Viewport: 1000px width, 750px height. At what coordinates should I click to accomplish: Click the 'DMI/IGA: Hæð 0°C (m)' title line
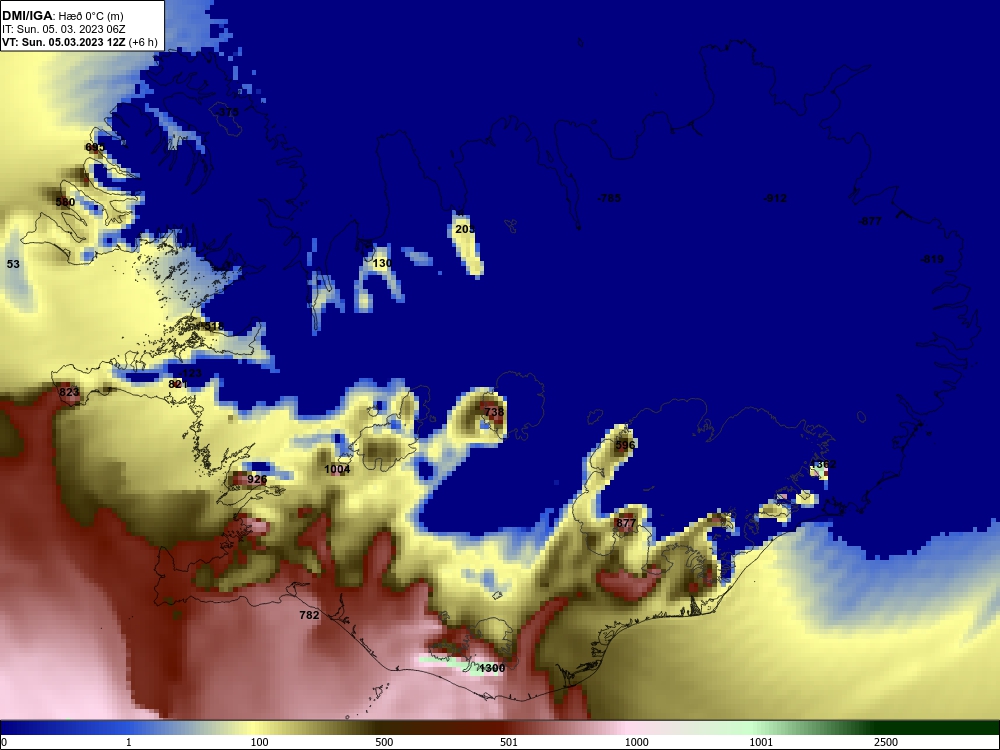[62, 16]
